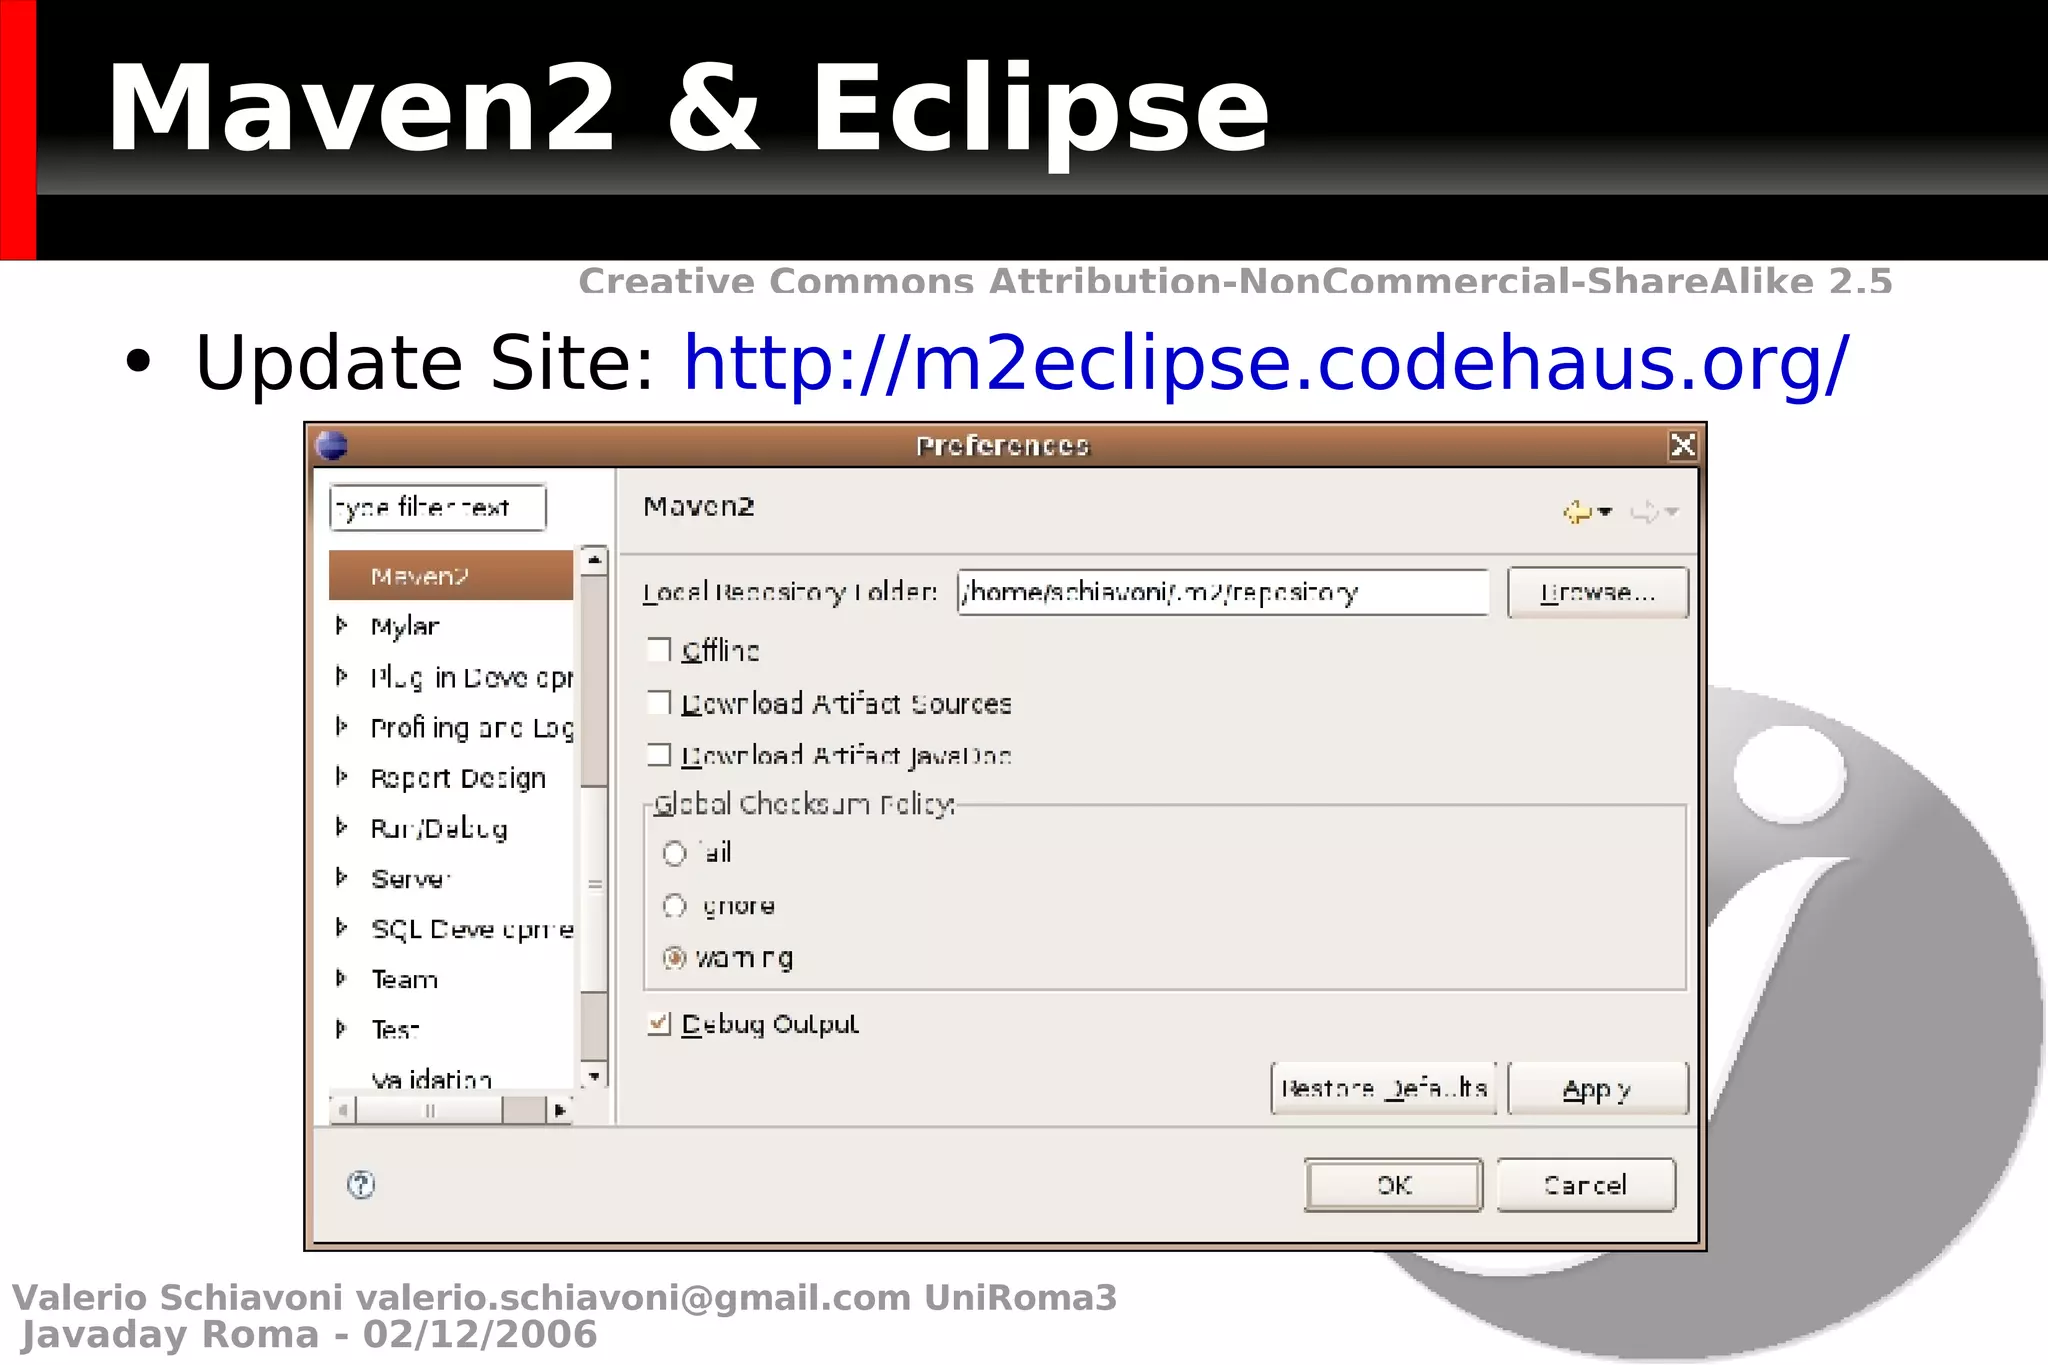Click the Local Repository Folder field
2048x1365 pixels.
click(x=1223, y=592)
